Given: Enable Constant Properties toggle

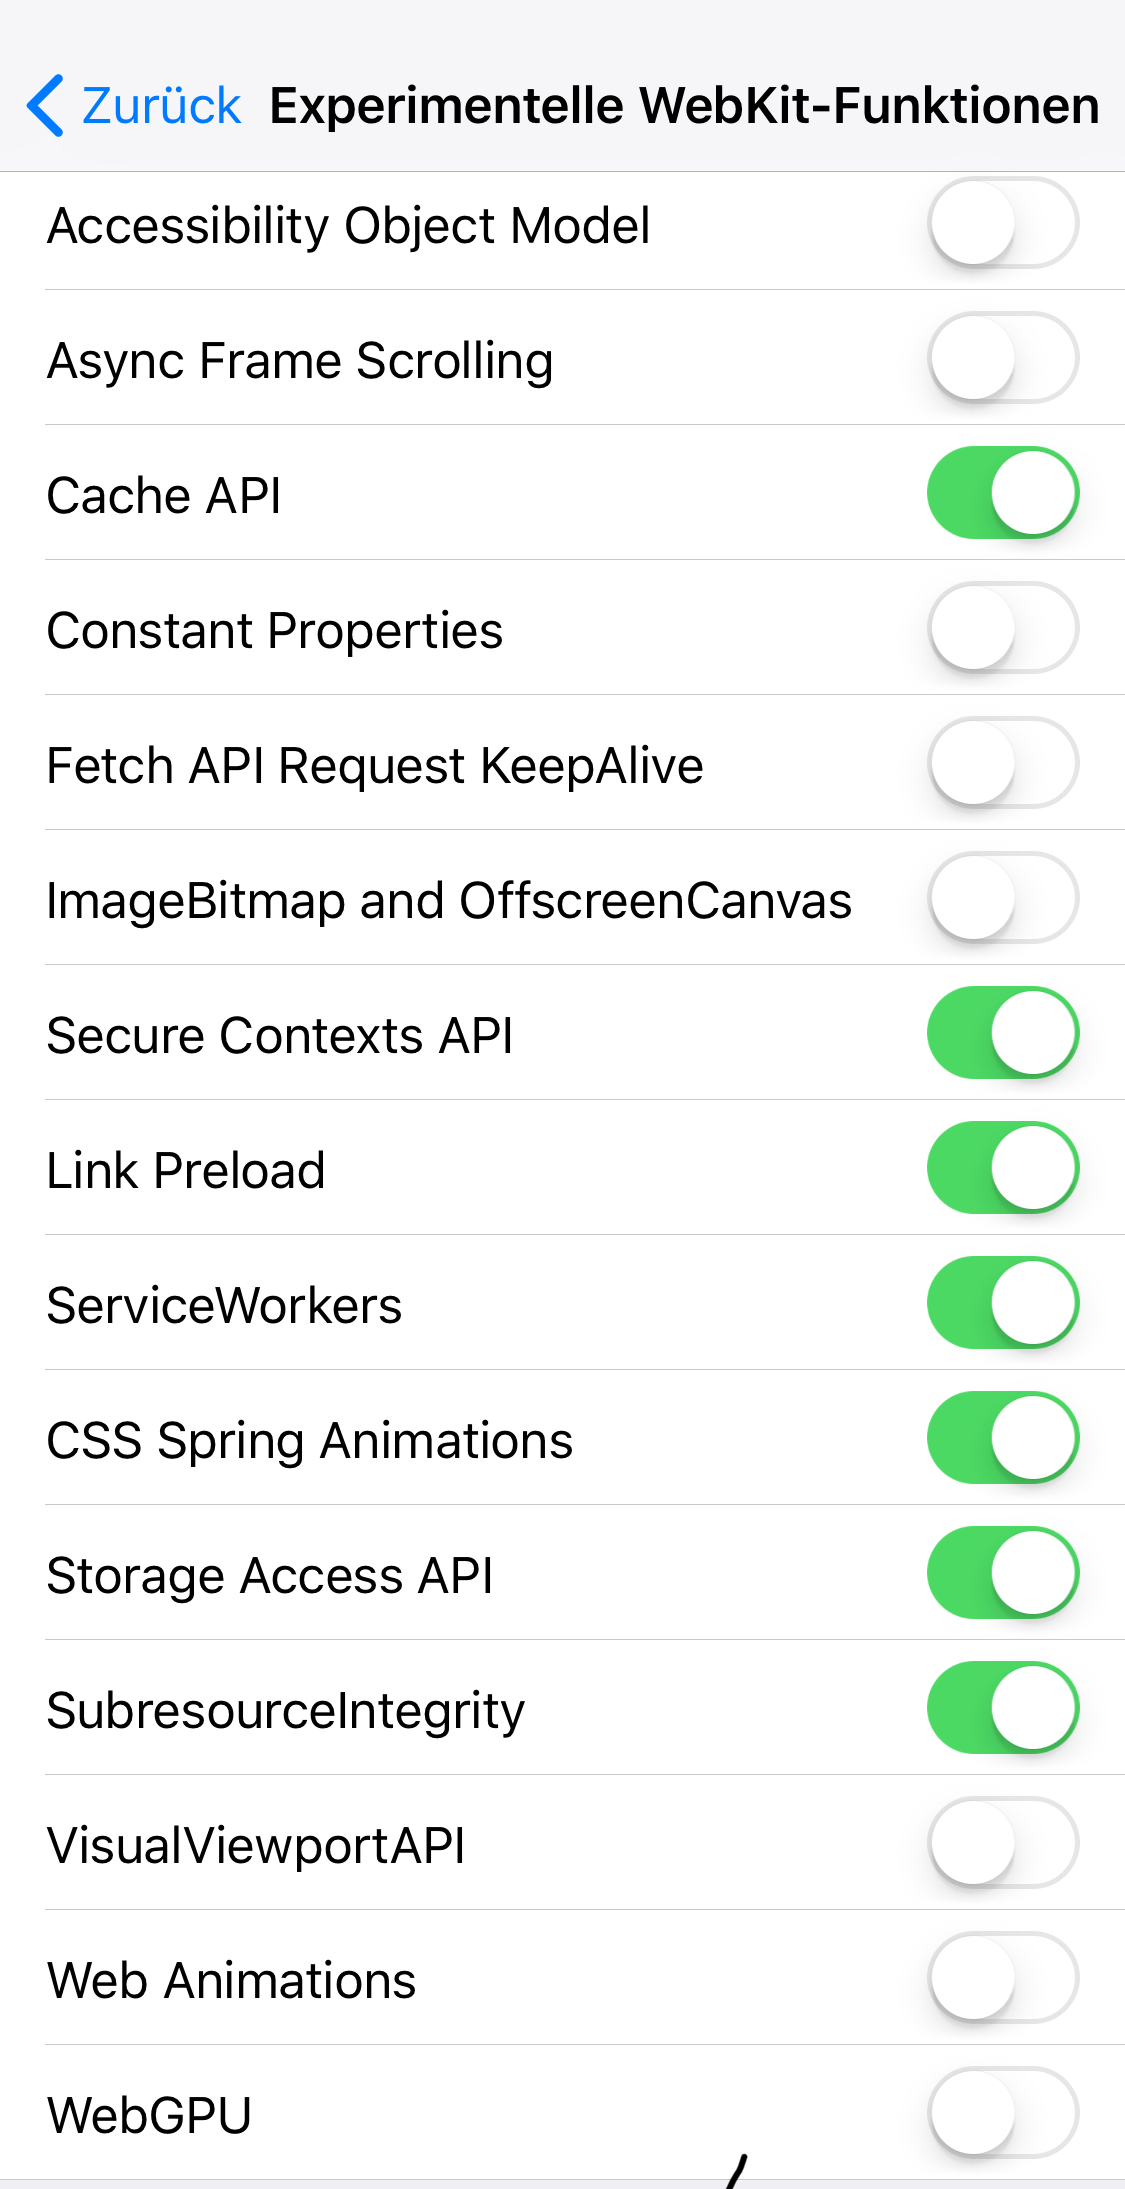Looking at the screenshot, I should tap(1002, 628).
